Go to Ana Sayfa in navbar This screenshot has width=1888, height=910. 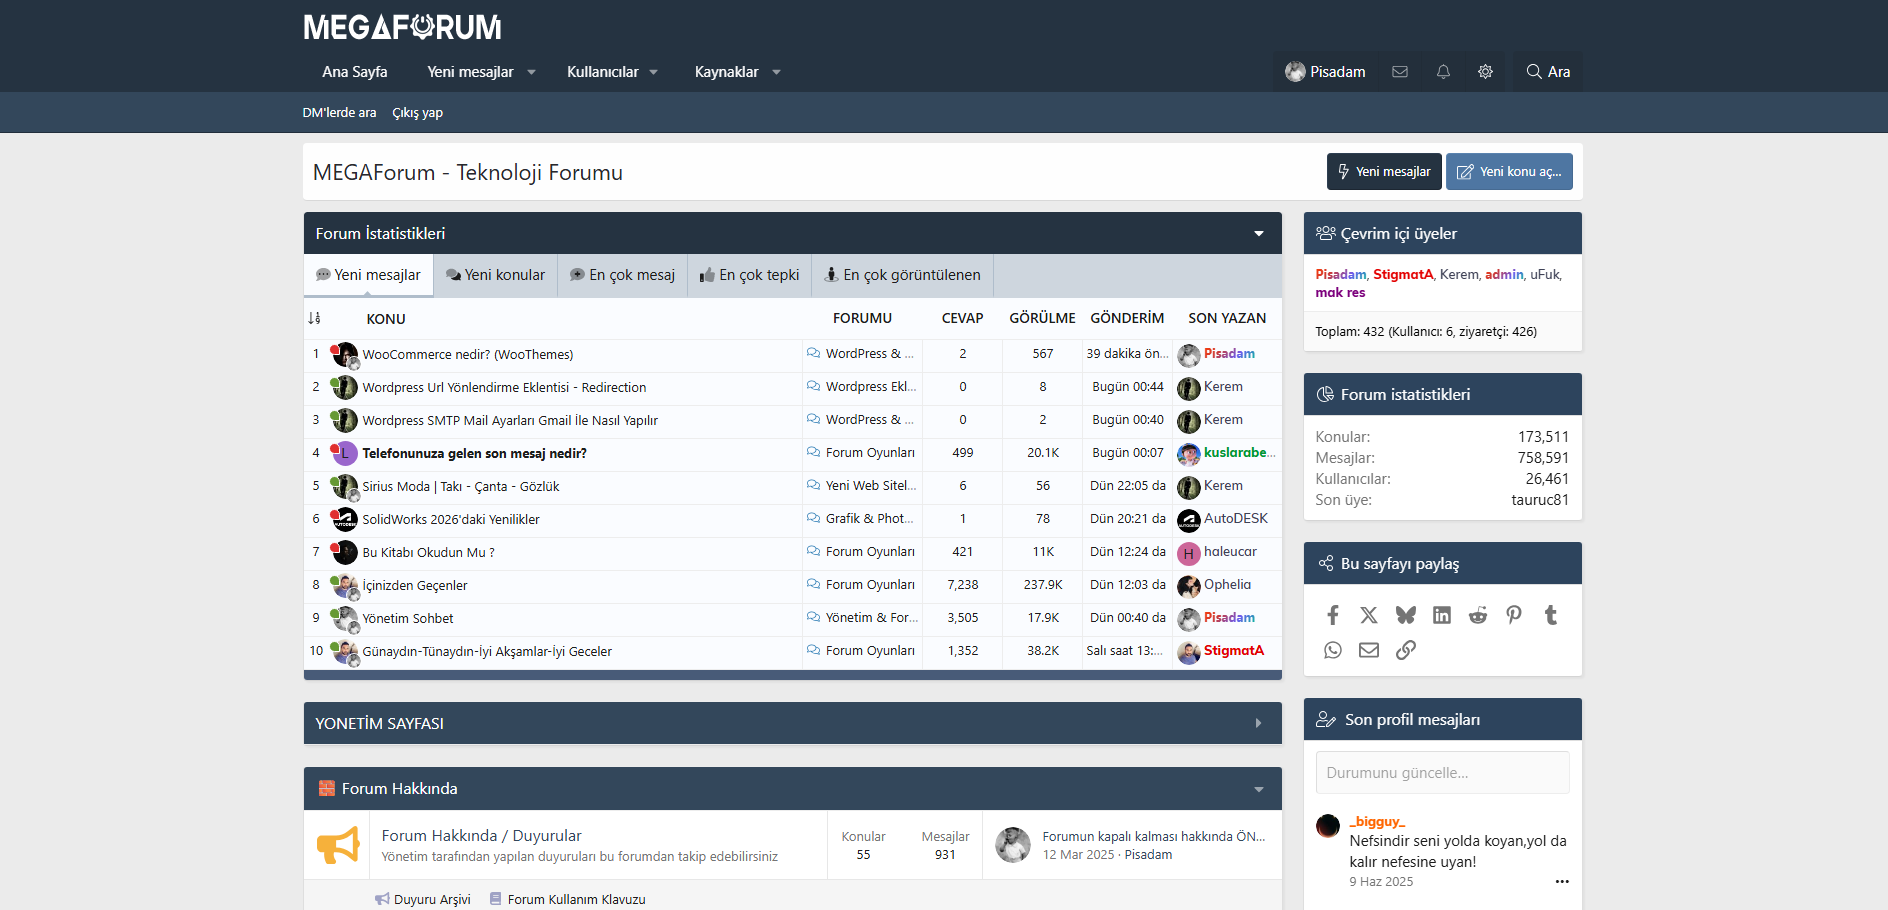(355, 72)
